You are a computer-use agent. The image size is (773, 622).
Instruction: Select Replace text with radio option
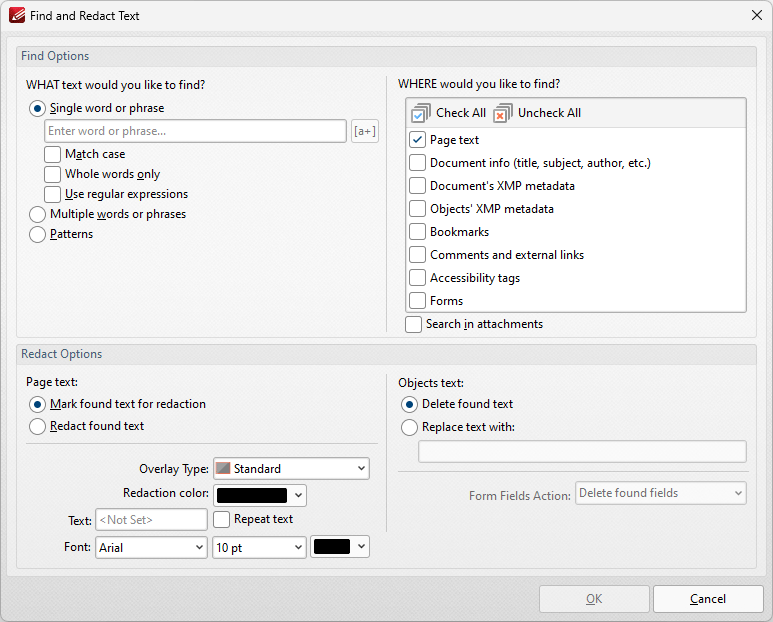tap(409, 427)
